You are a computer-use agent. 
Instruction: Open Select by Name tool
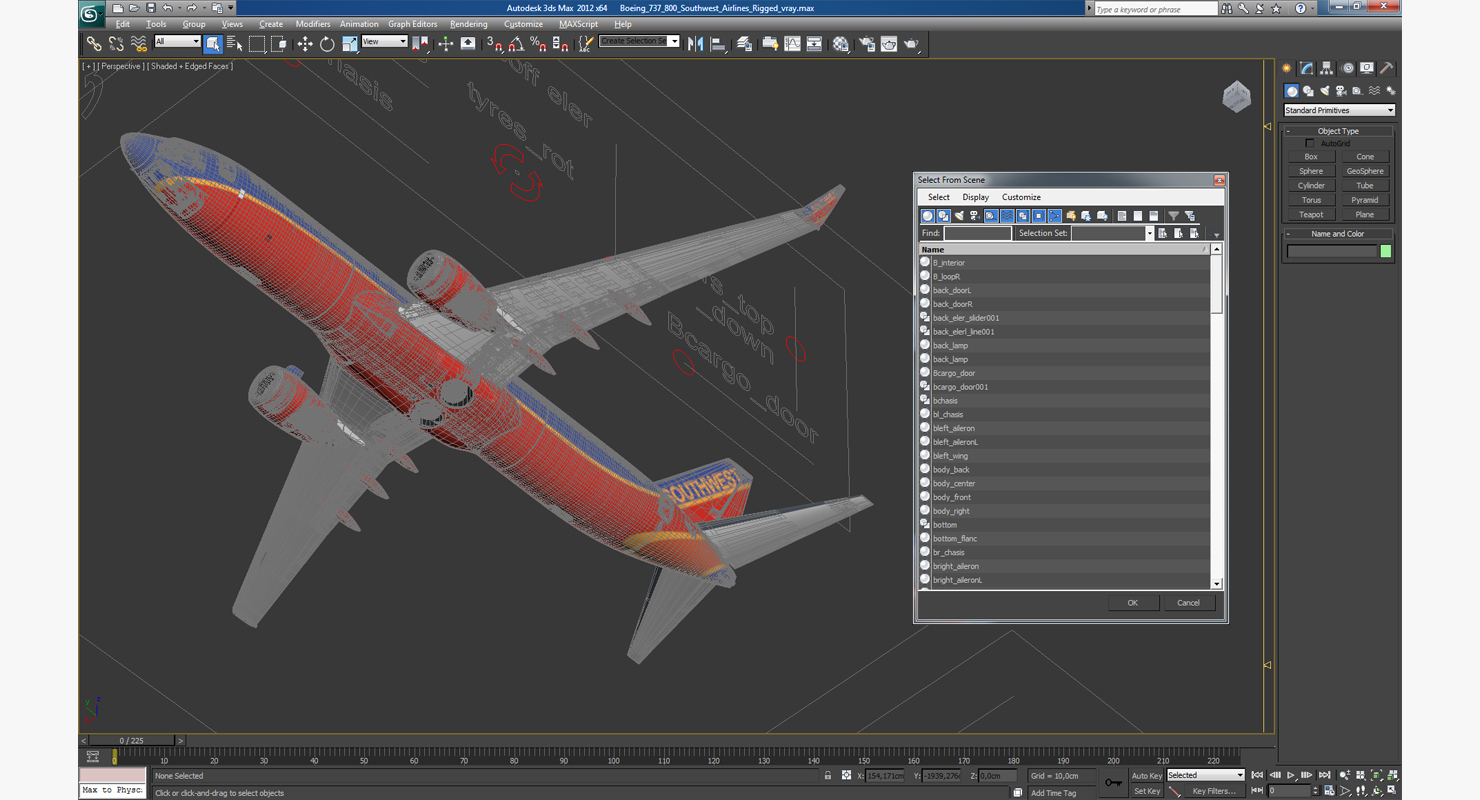234,43
